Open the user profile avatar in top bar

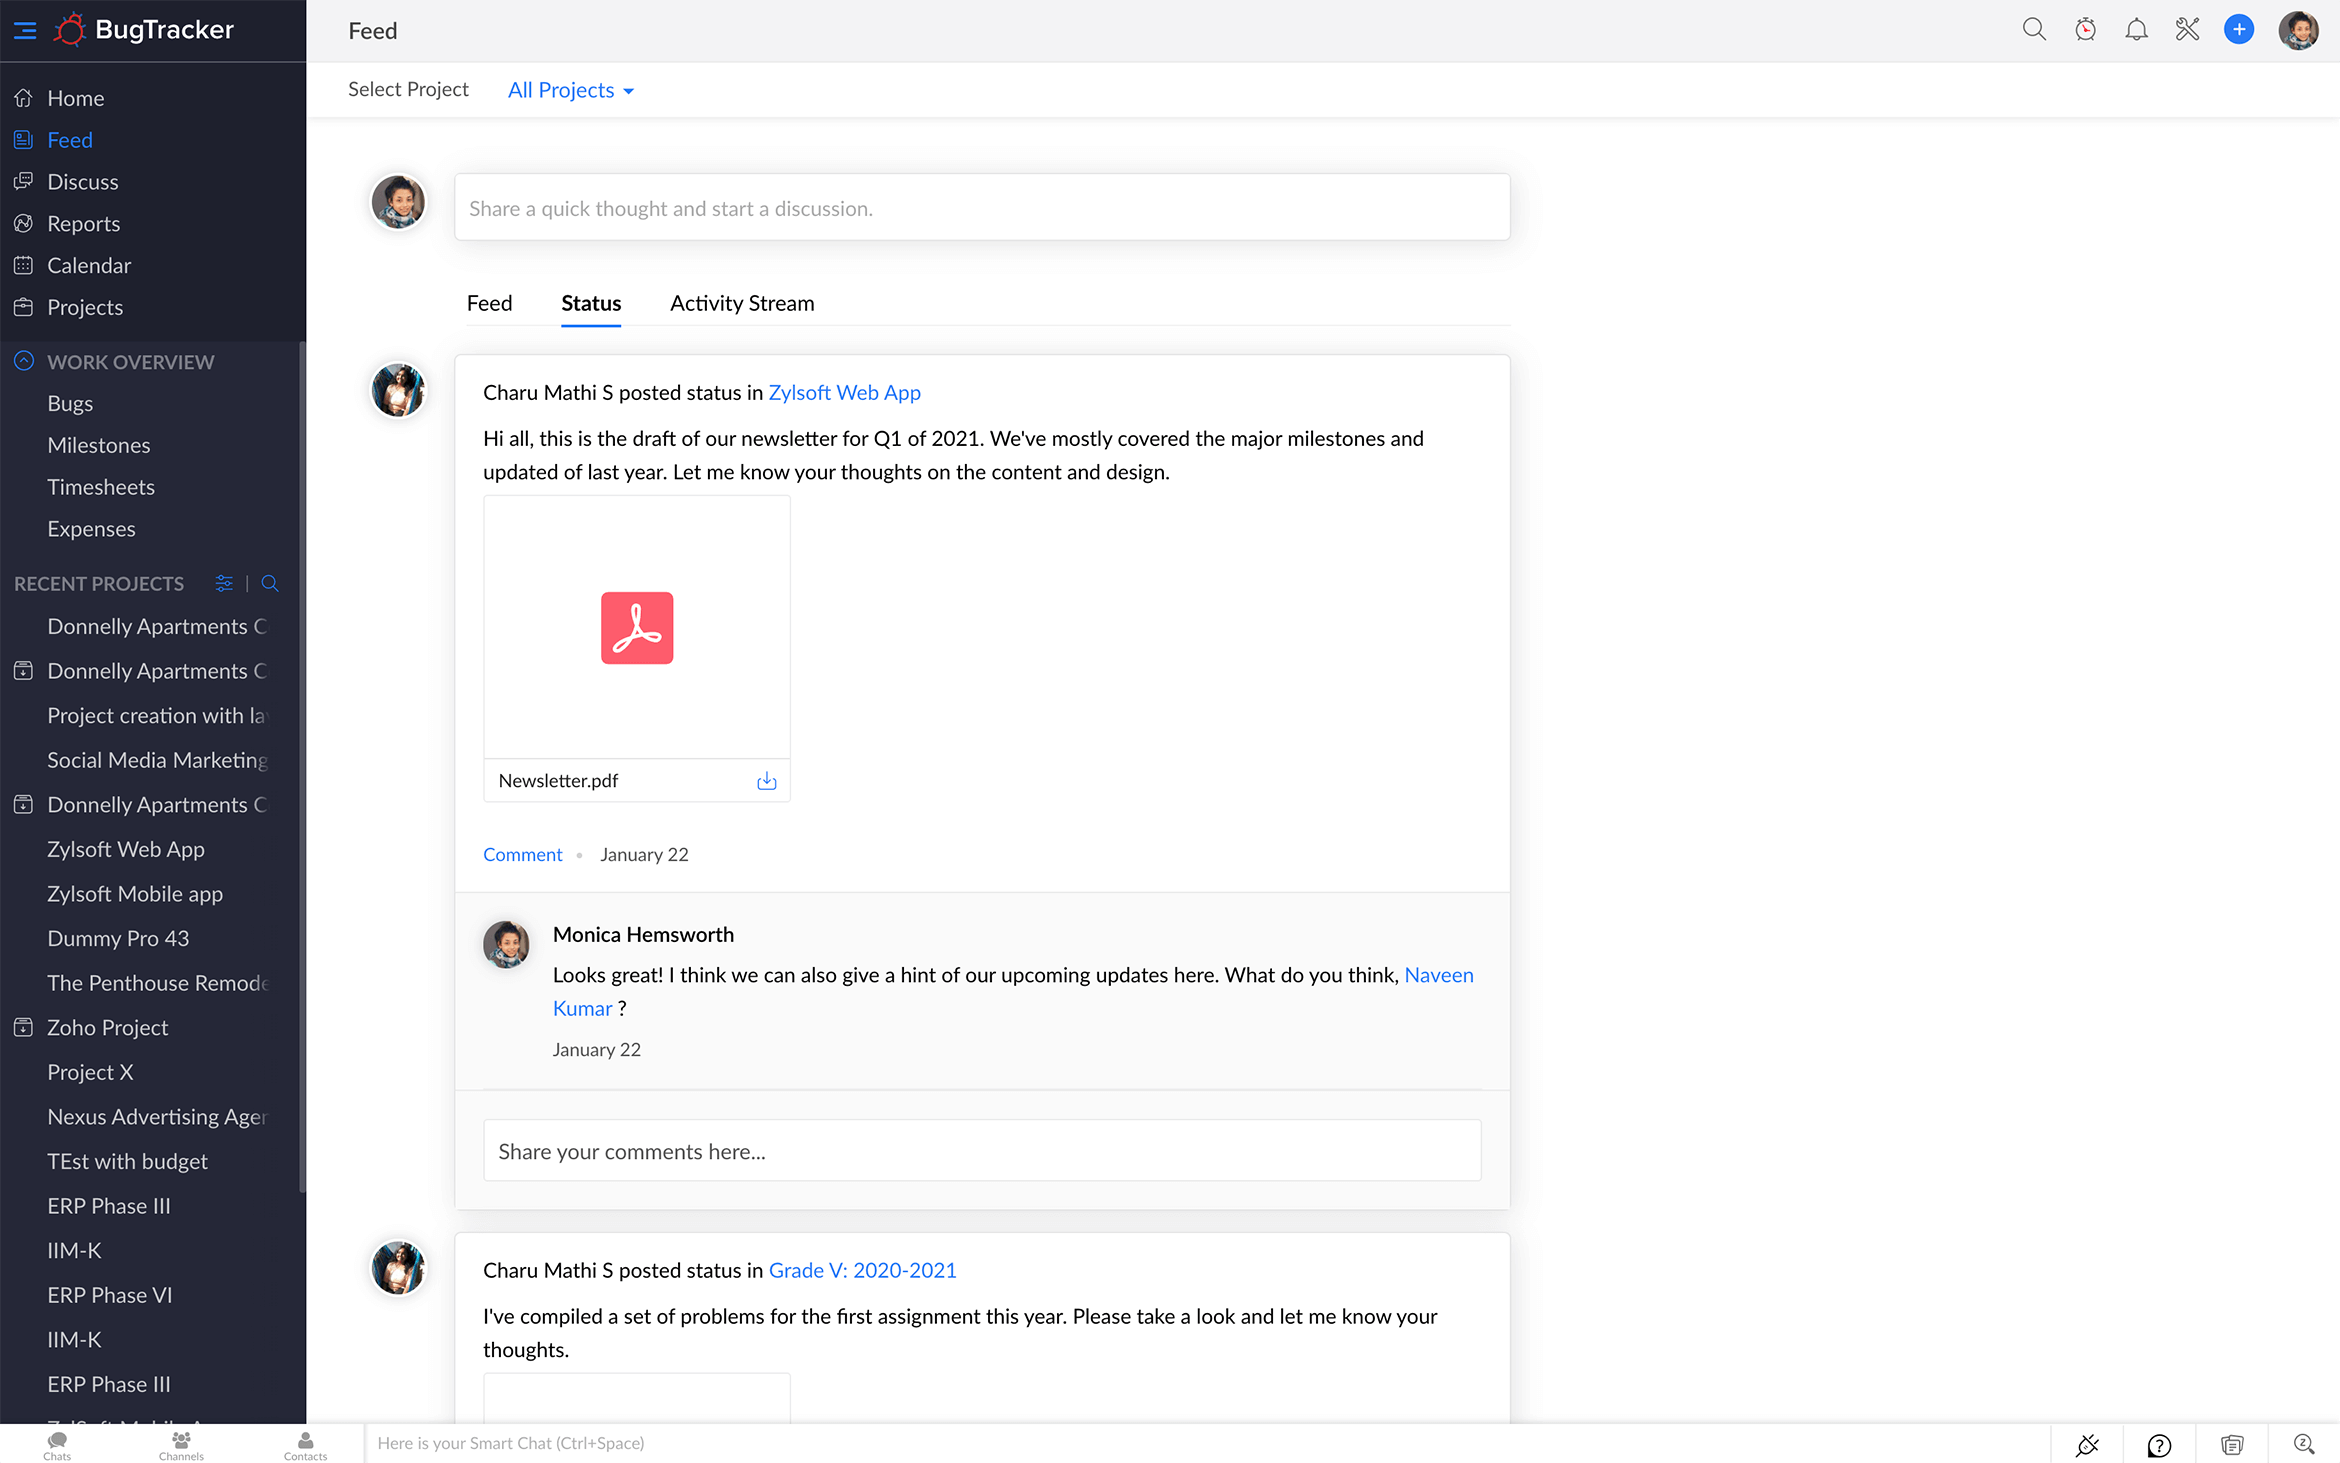click(2298, 30)
